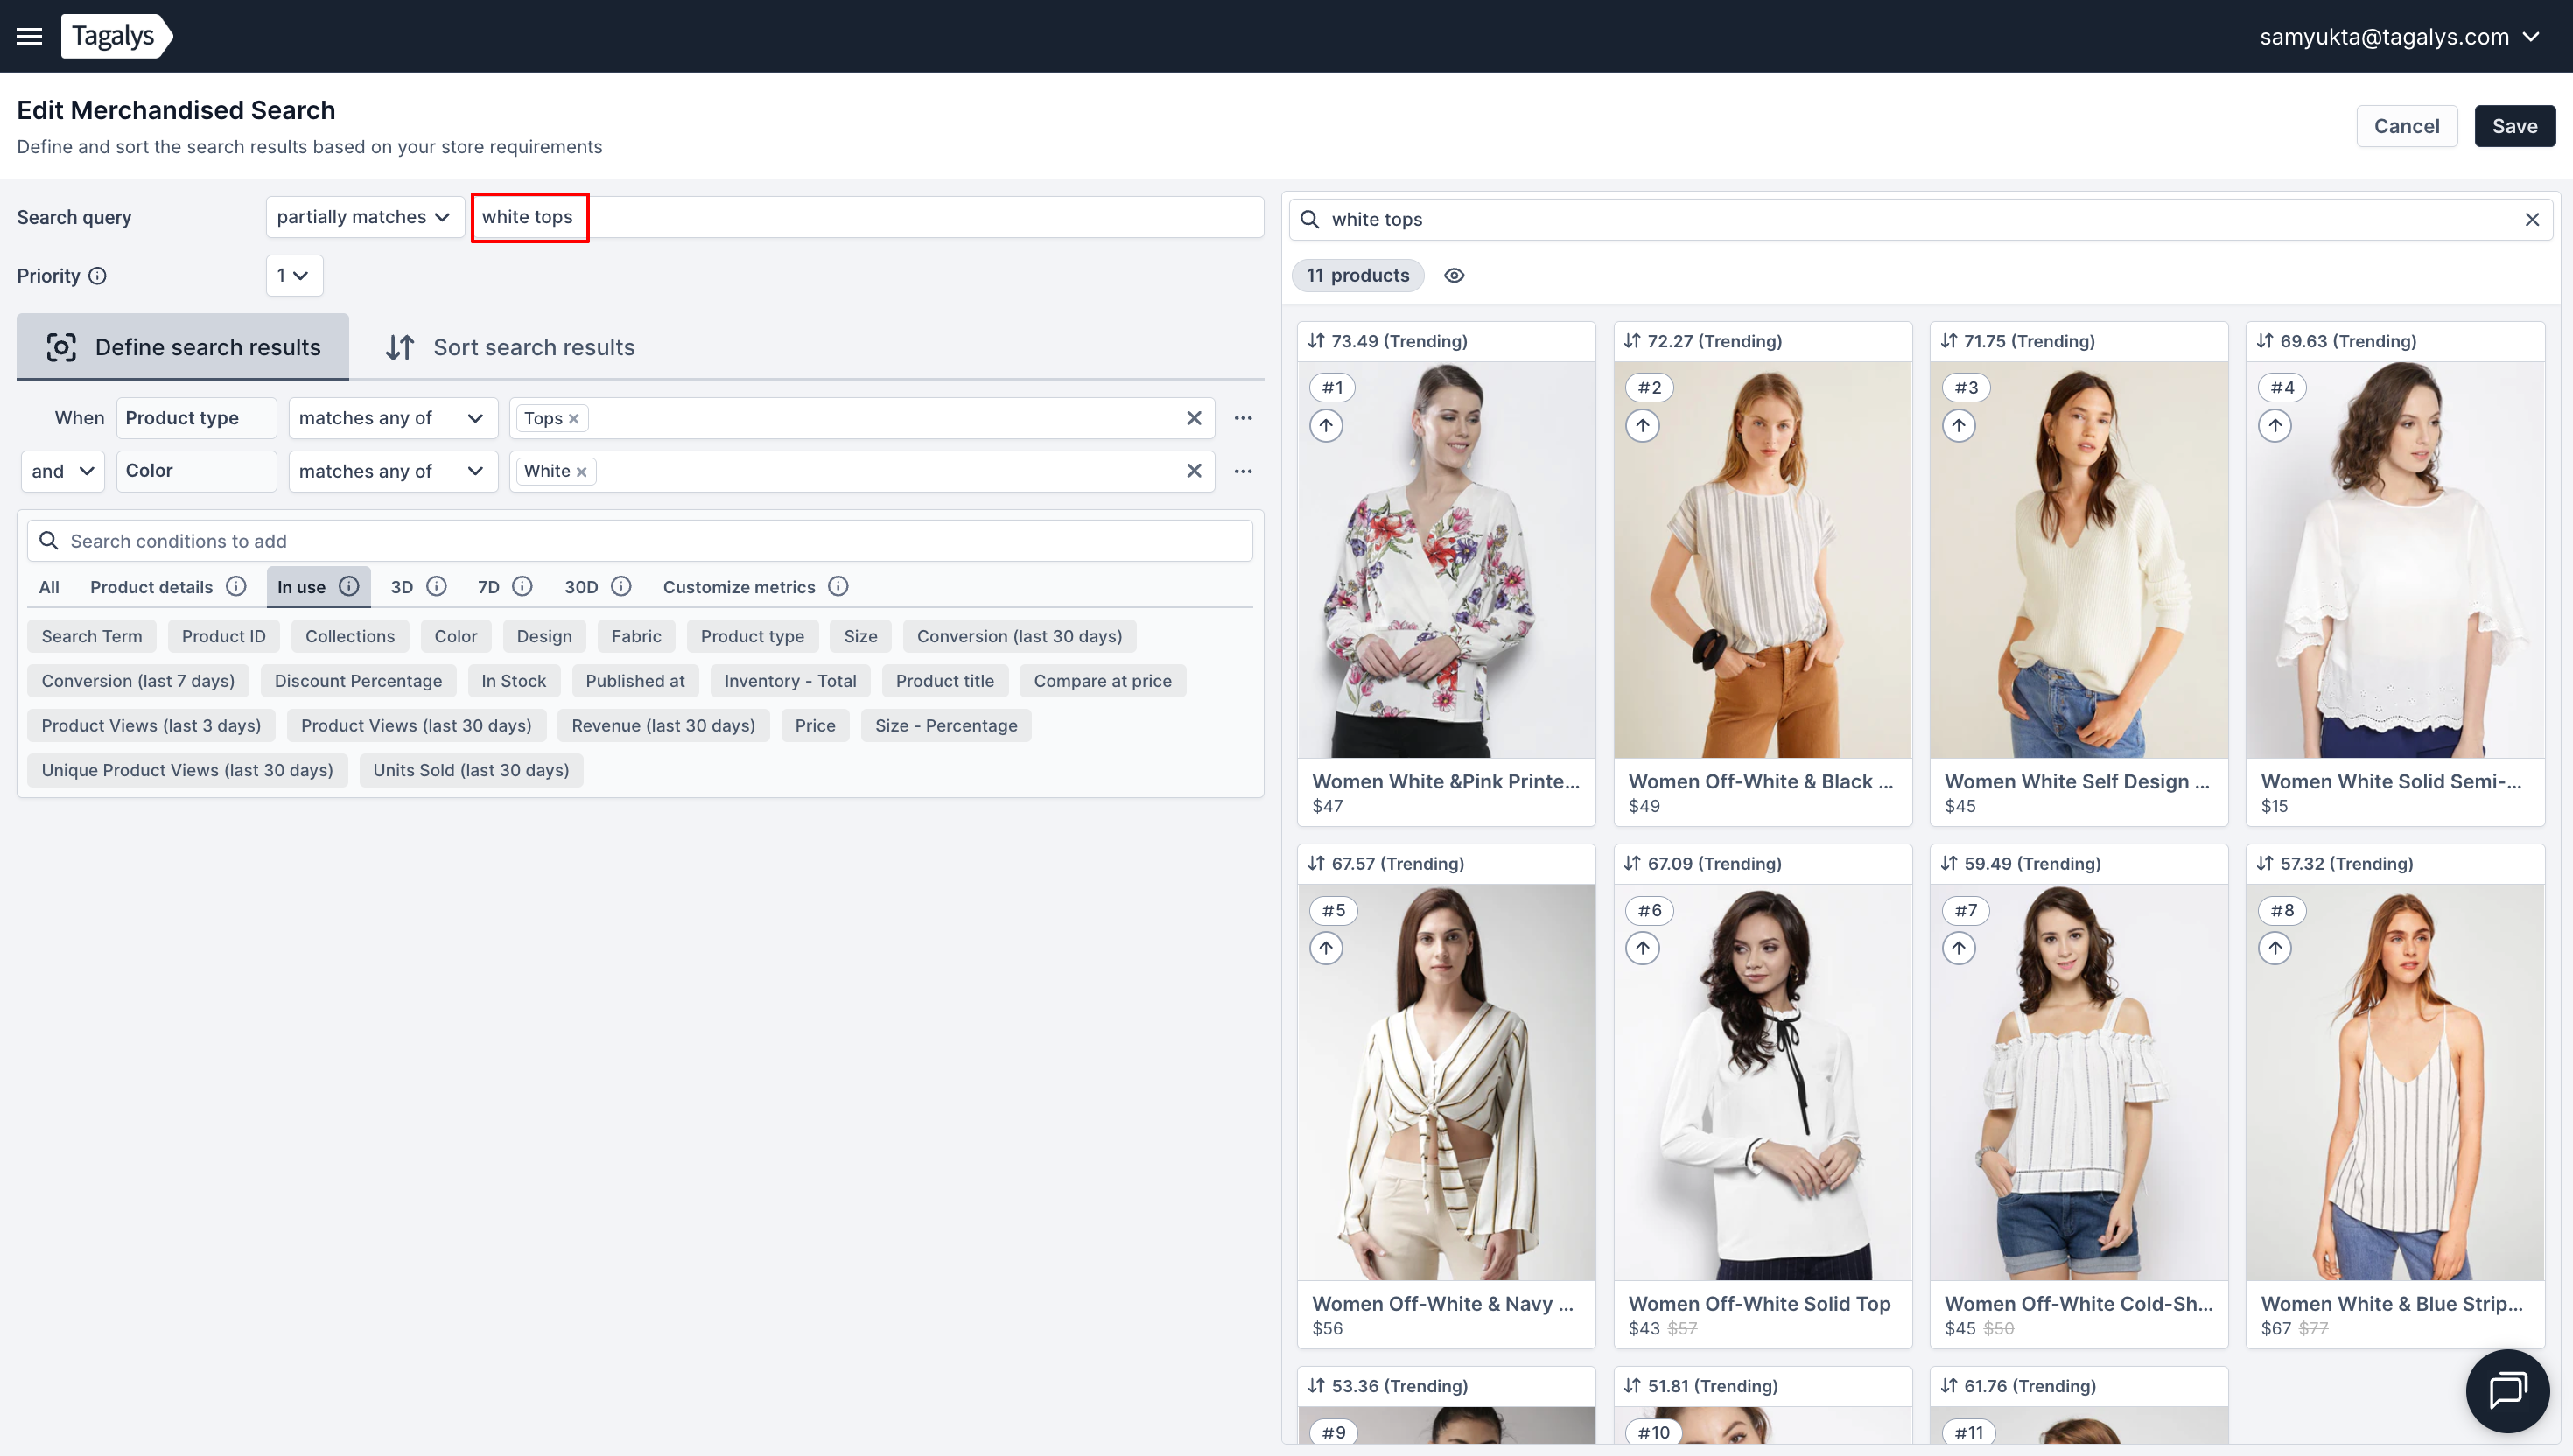Remove the White color tag
2573x1456 pixels.
coord(582,472)
